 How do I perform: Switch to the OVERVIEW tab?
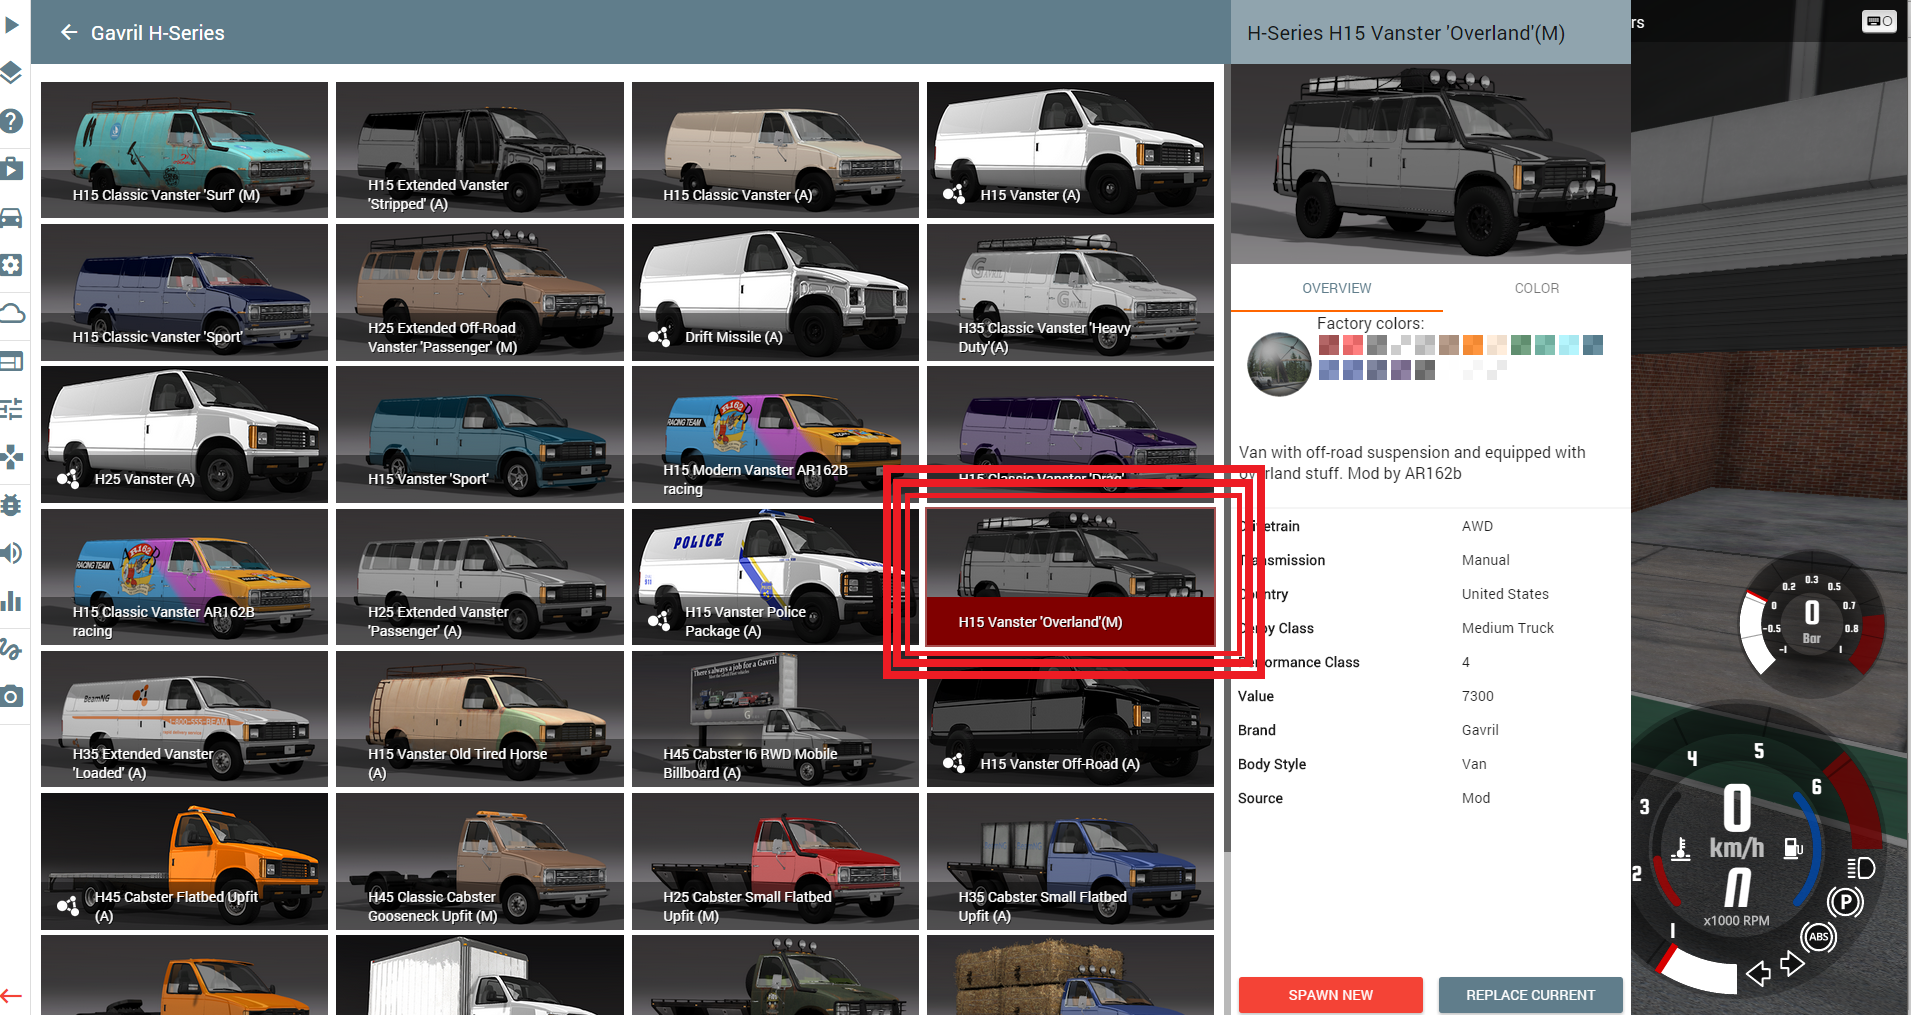1336,288
